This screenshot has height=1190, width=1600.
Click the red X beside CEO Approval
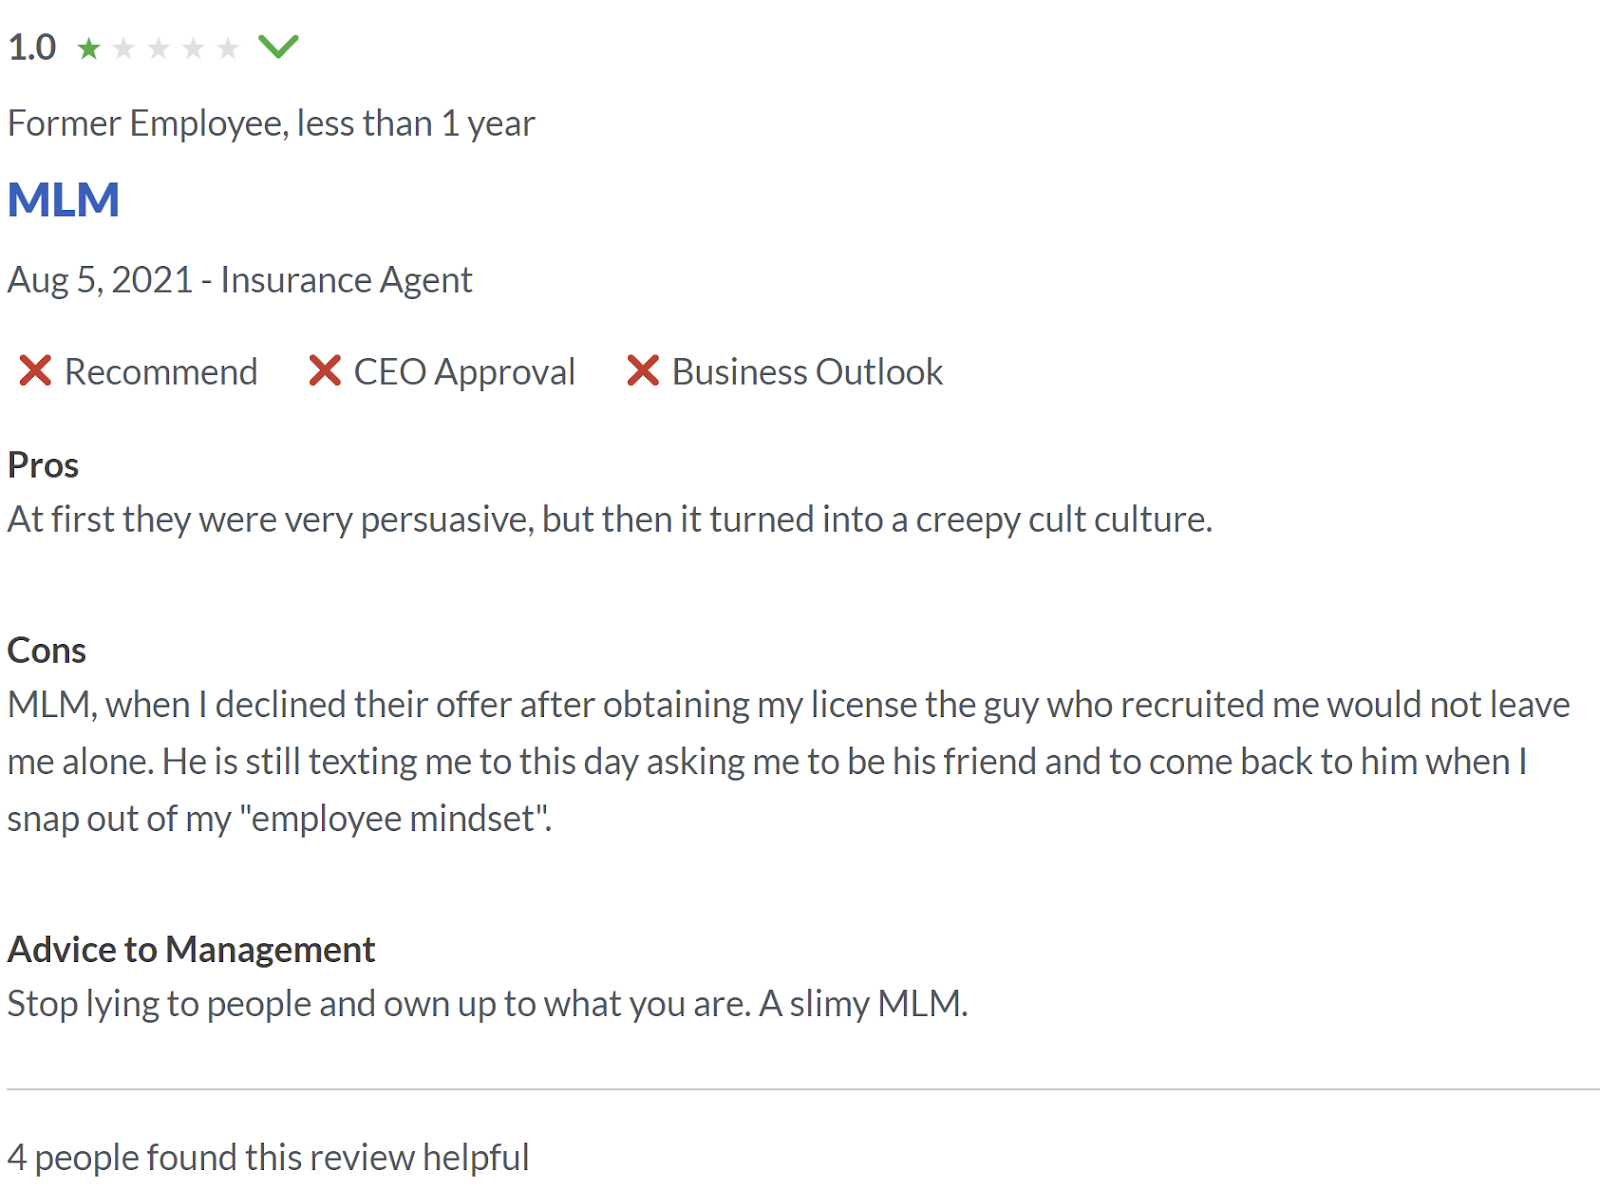tap(325, 371)
